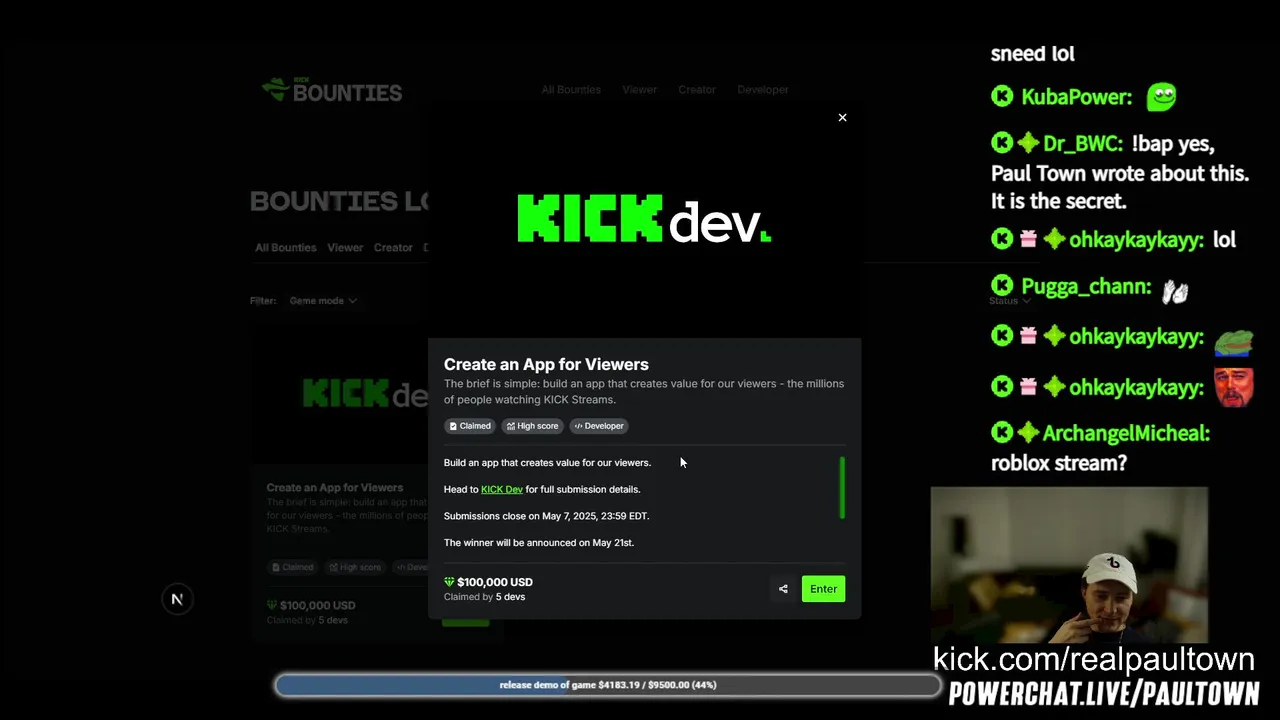Click the Kick badge next to Pugga_chann
1280x720 pixels.
1002,287
